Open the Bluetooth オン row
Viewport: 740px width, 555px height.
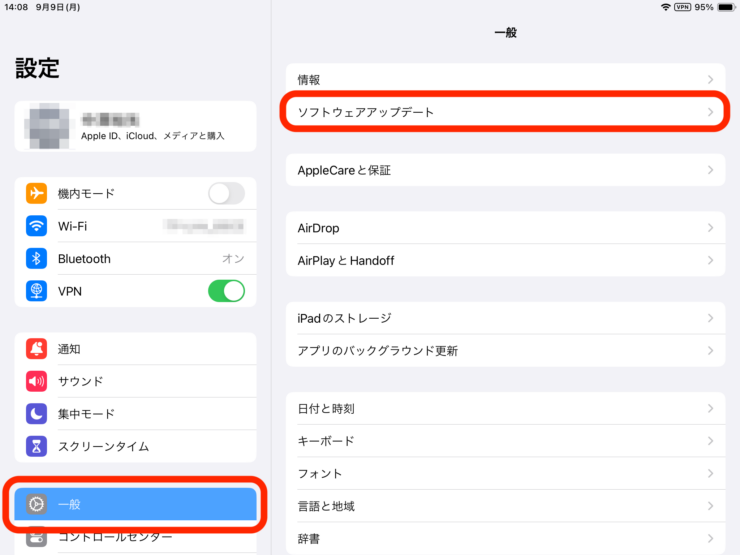point(135,259)
